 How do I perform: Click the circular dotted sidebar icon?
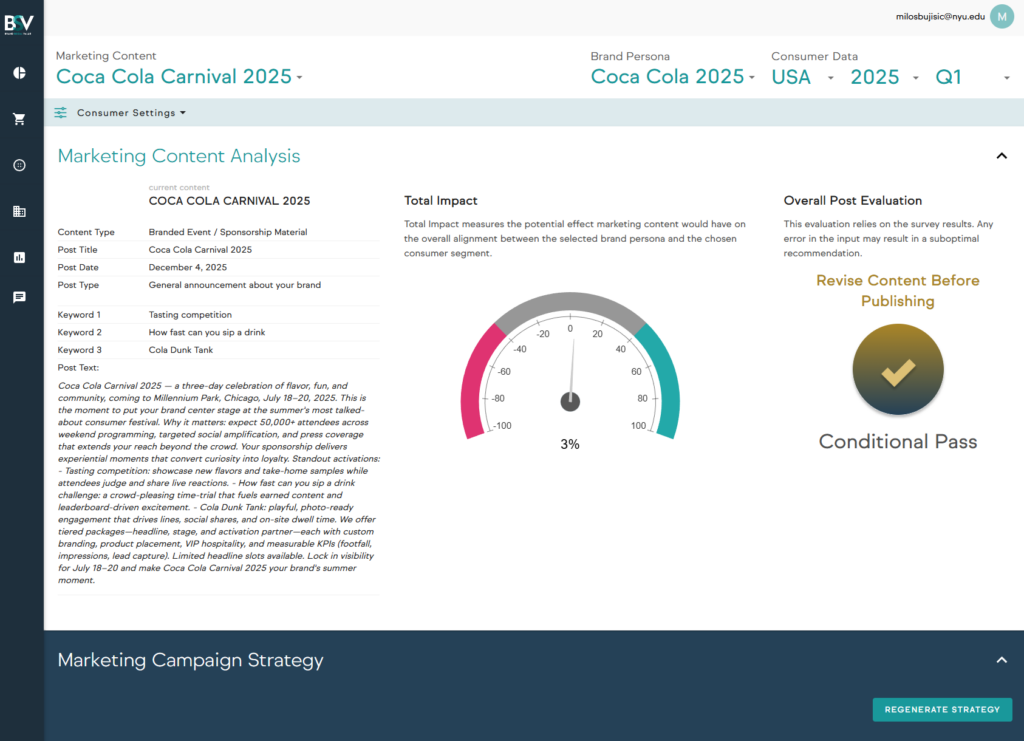click(19, 165)
